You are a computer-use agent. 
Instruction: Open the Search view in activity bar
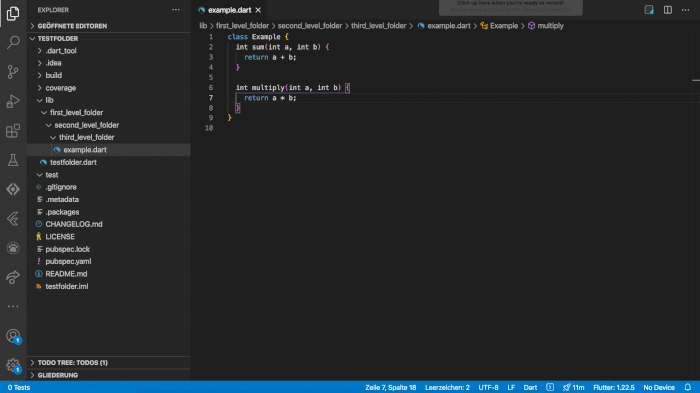coord(13,42)
